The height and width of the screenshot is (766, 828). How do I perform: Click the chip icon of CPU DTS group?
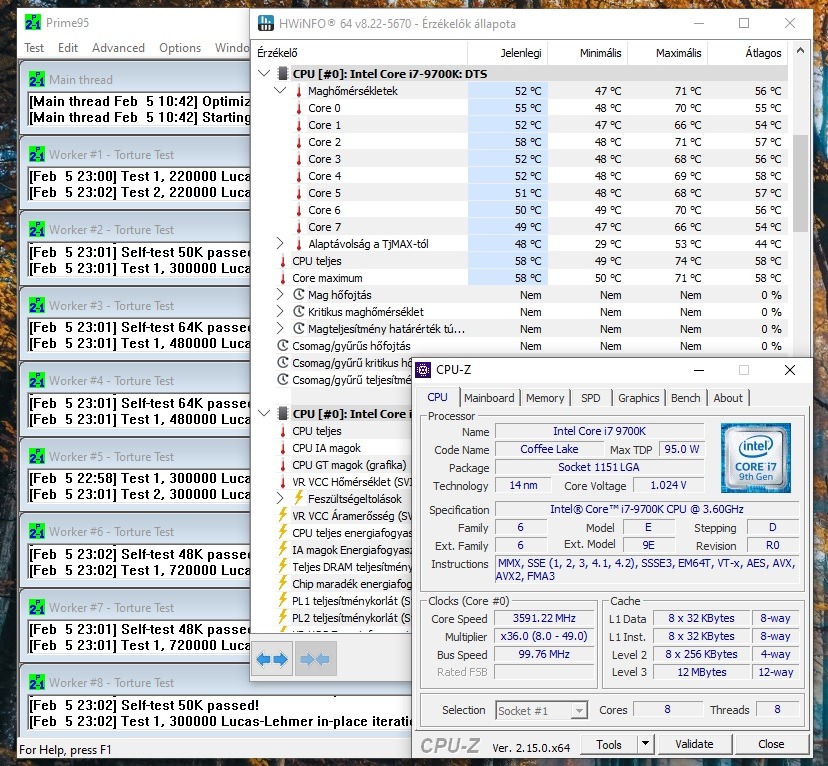click(283, 73)
